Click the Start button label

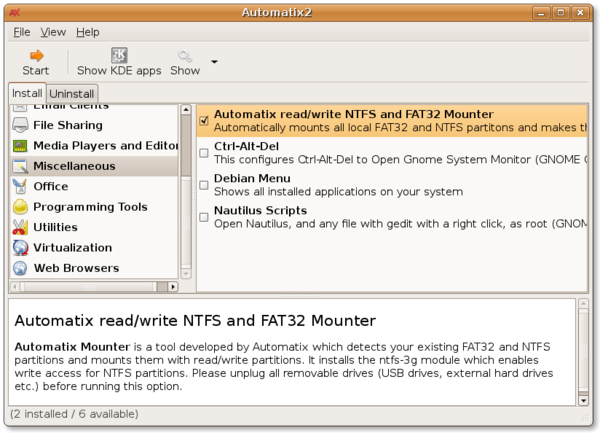36,71
